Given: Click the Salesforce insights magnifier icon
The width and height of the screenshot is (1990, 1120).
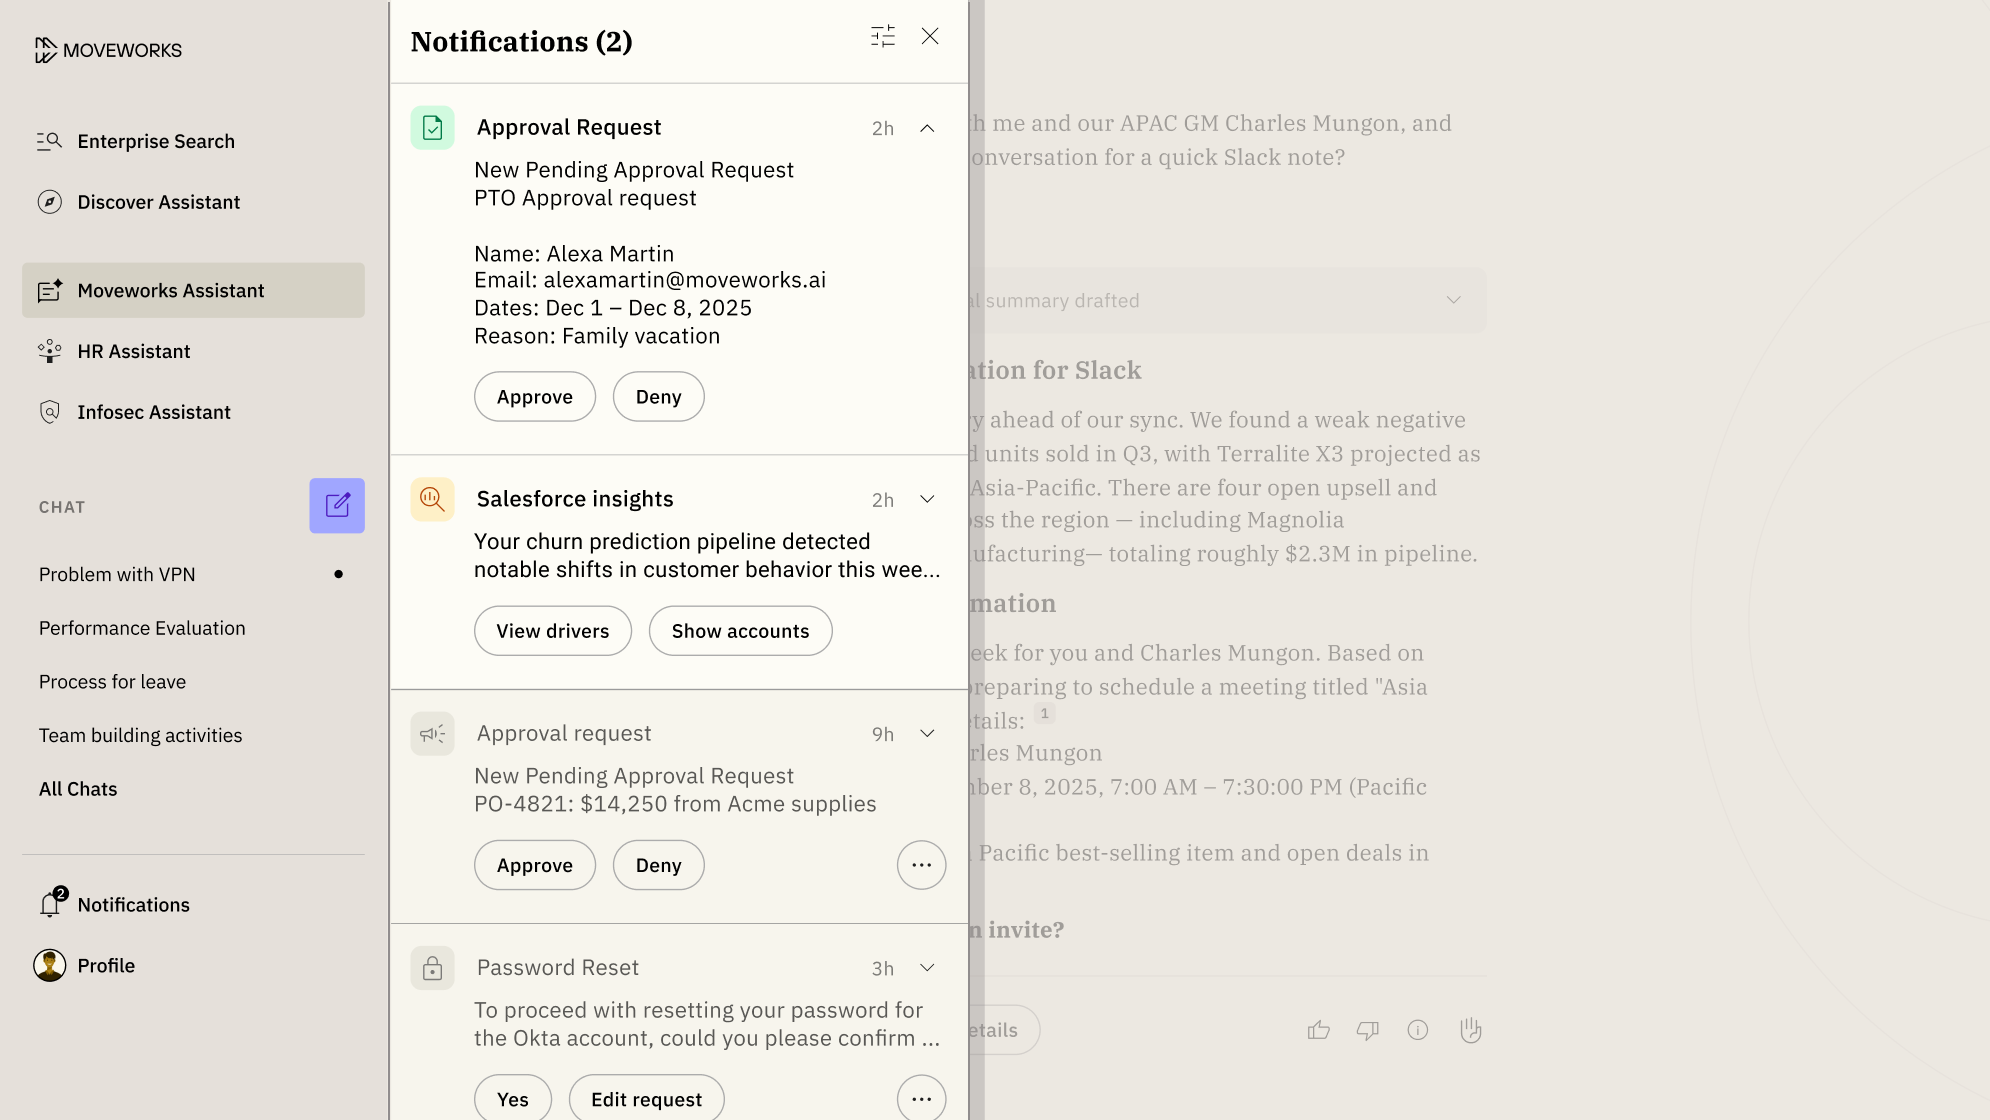Looking at the screenshot, I should coord(432,499).
